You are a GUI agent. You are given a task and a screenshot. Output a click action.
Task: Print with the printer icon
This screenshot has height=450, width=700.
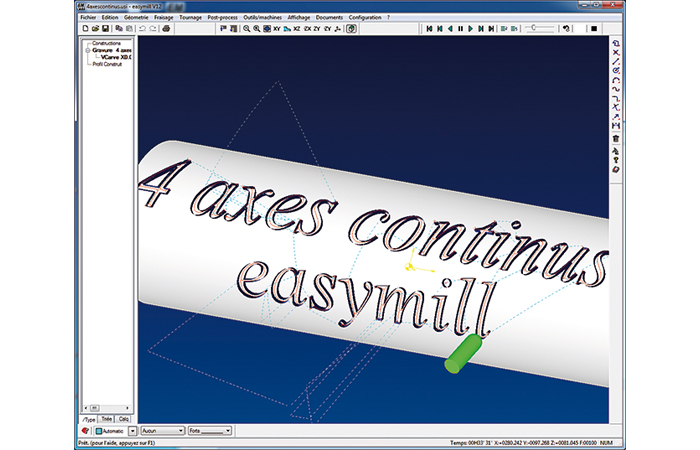166,29
